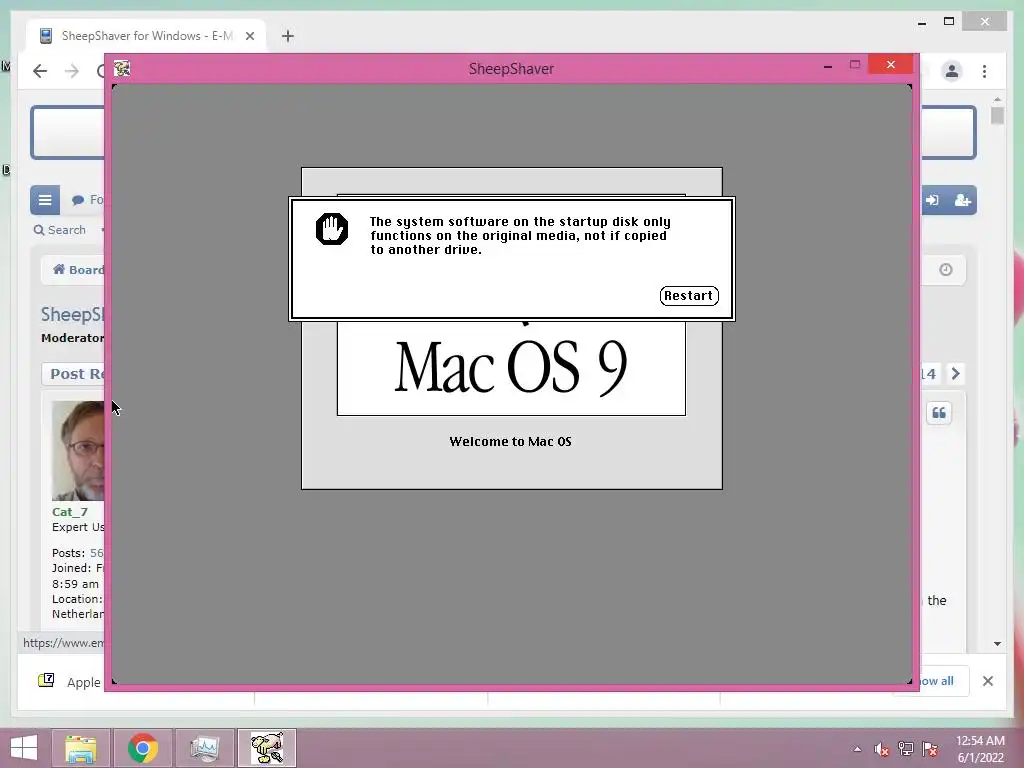Open the Action Center flag icon

pos(930,749)
